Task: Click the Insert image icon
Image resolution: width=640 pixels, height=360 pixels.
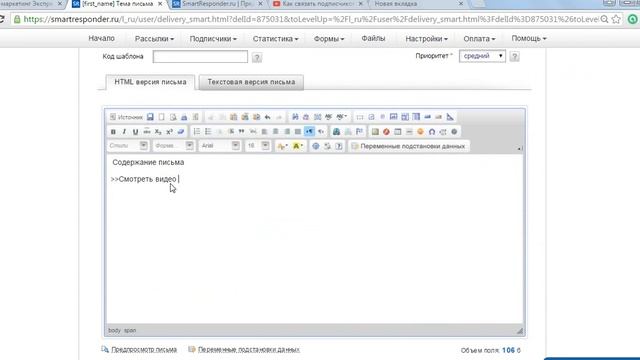Action: 375,132
